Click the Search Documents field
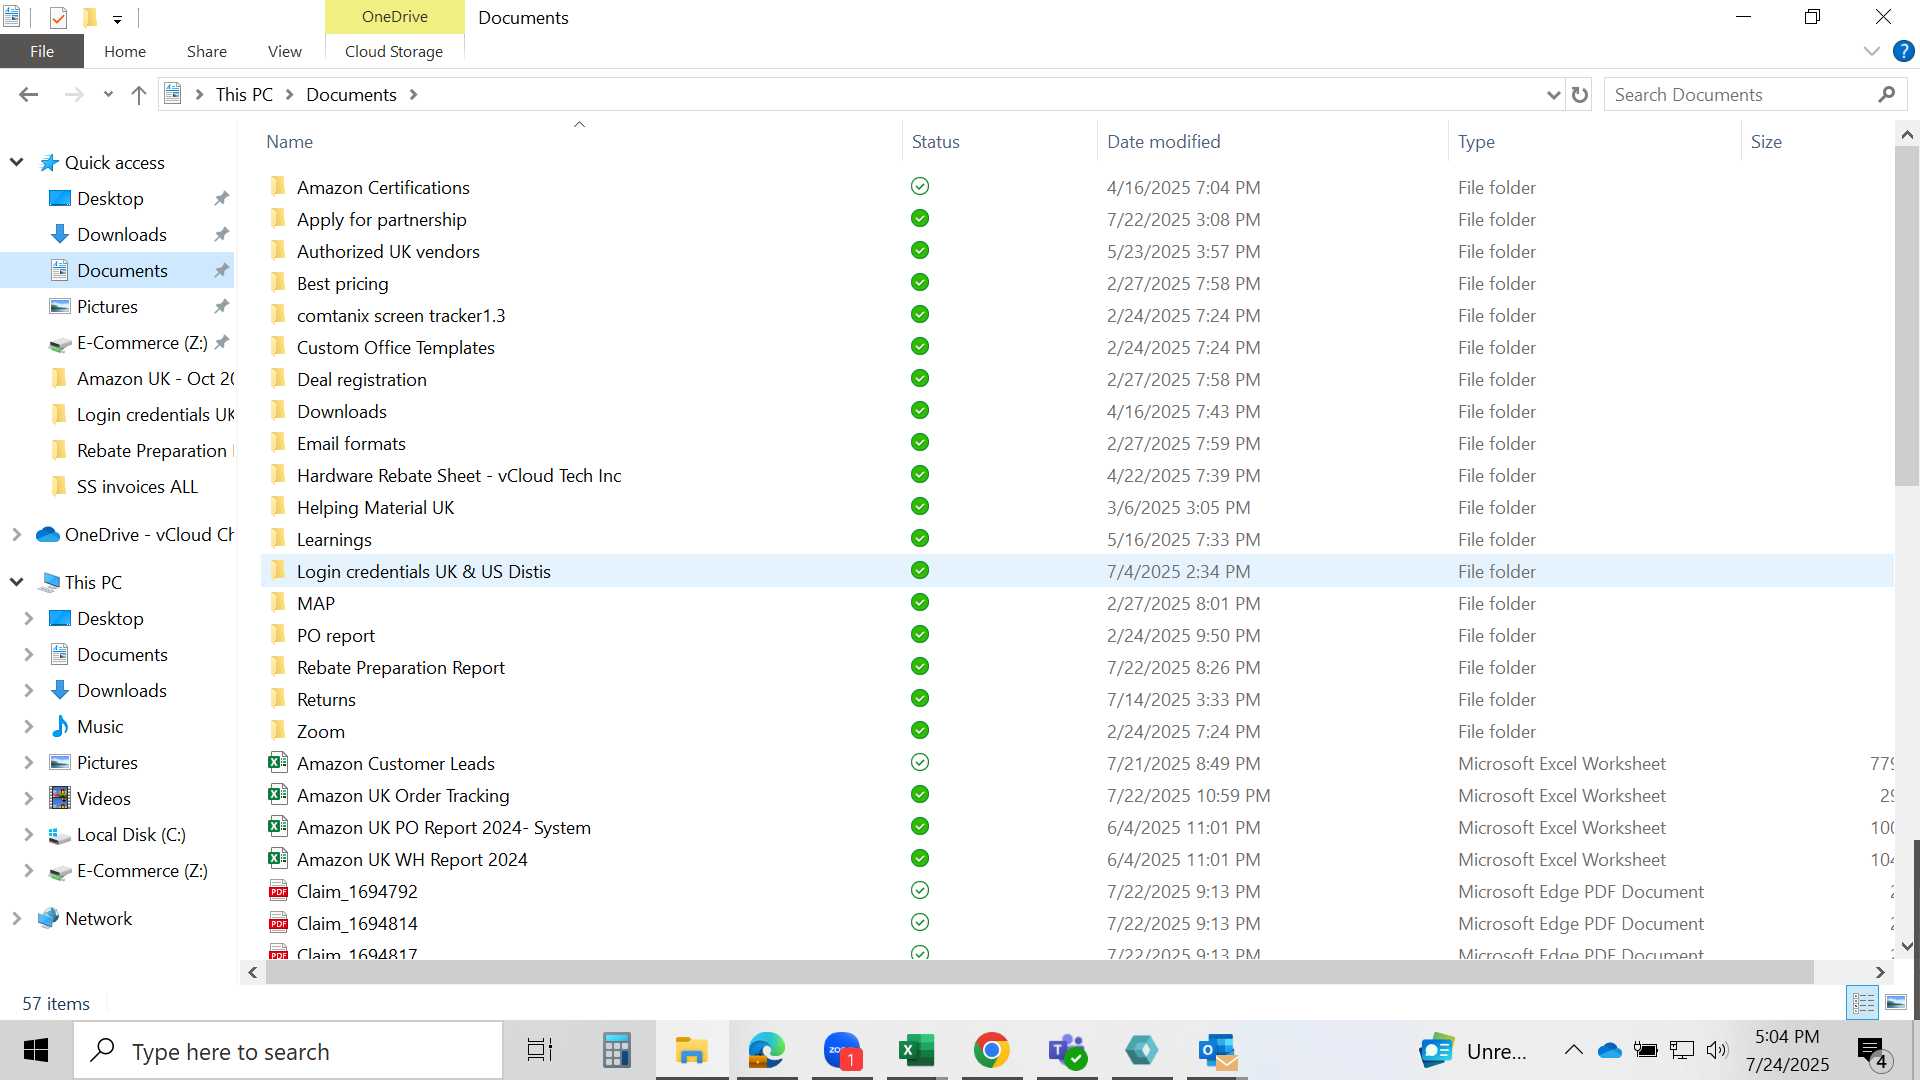Viewport: 1920px width, 1080px height. pyautogui.click(x=1740, y=95)
